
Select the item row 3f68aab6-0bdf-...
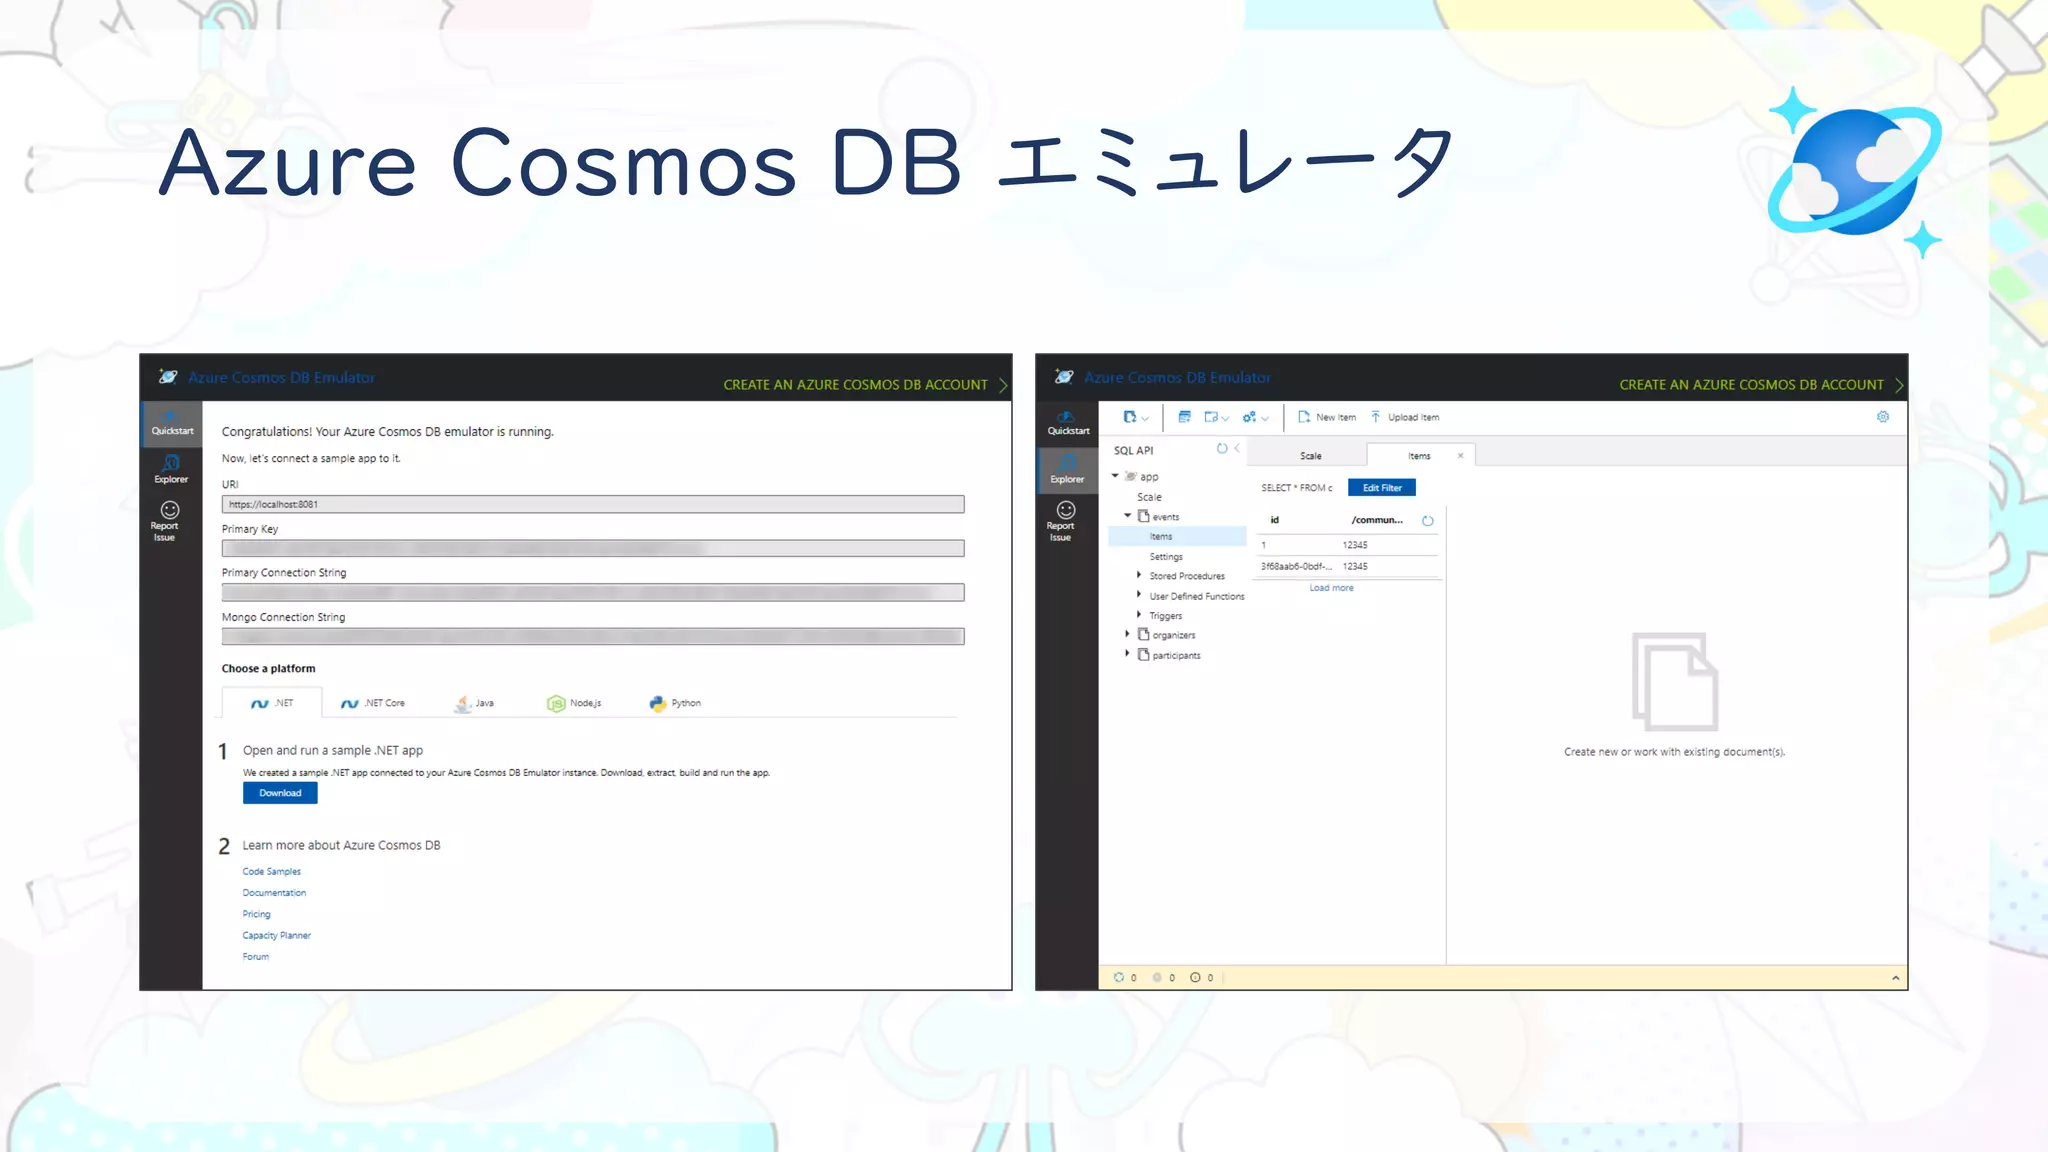pos(1348,566)
